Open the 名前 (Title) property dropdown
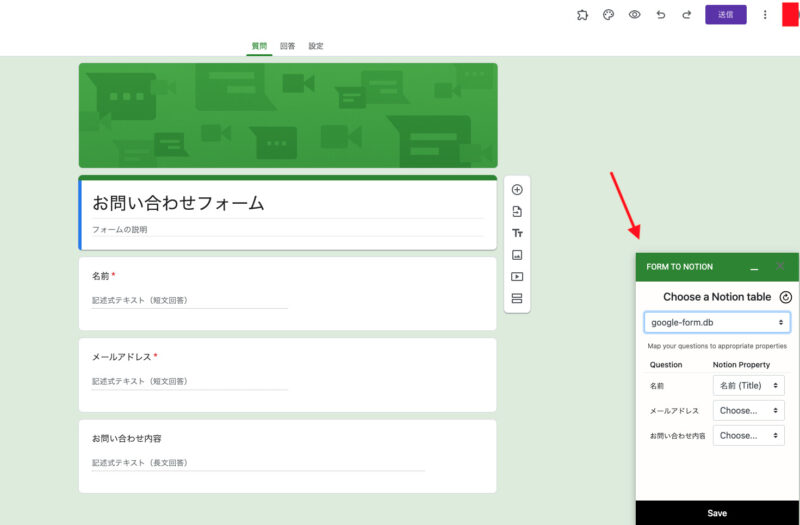This screenshot has height=525, width=800. point(748,386)
